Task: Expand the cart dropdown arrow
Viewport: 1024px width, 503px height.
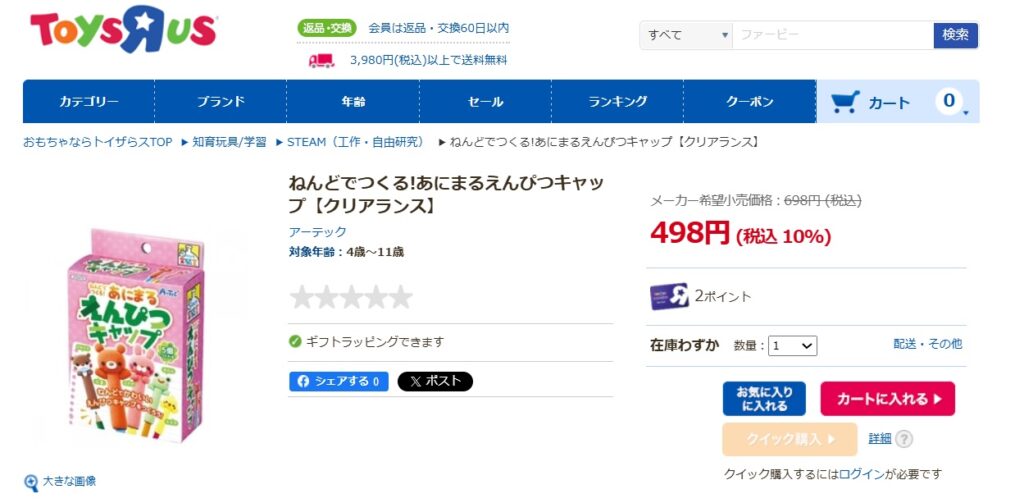Action: [x=965, y=113]
